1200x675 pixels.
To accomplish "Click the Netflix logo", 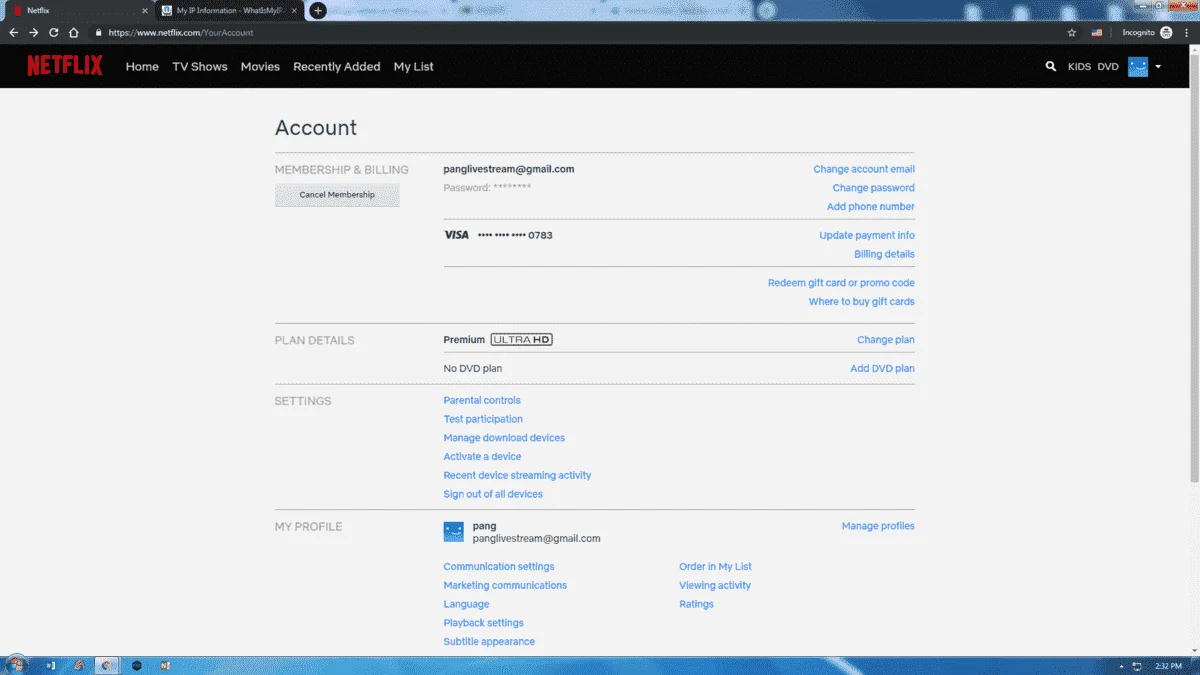I will [x=65, y=66].
